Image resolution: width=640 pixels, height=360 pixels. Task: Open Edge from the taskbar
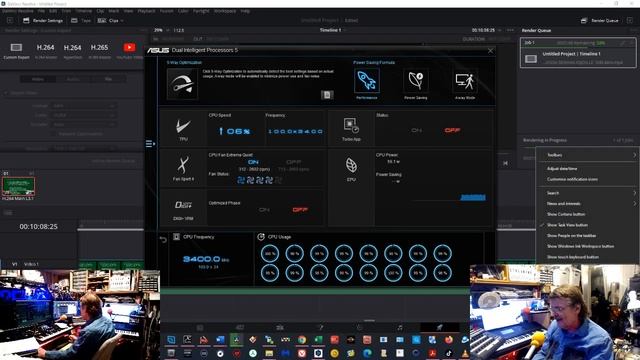pos(367,353)
